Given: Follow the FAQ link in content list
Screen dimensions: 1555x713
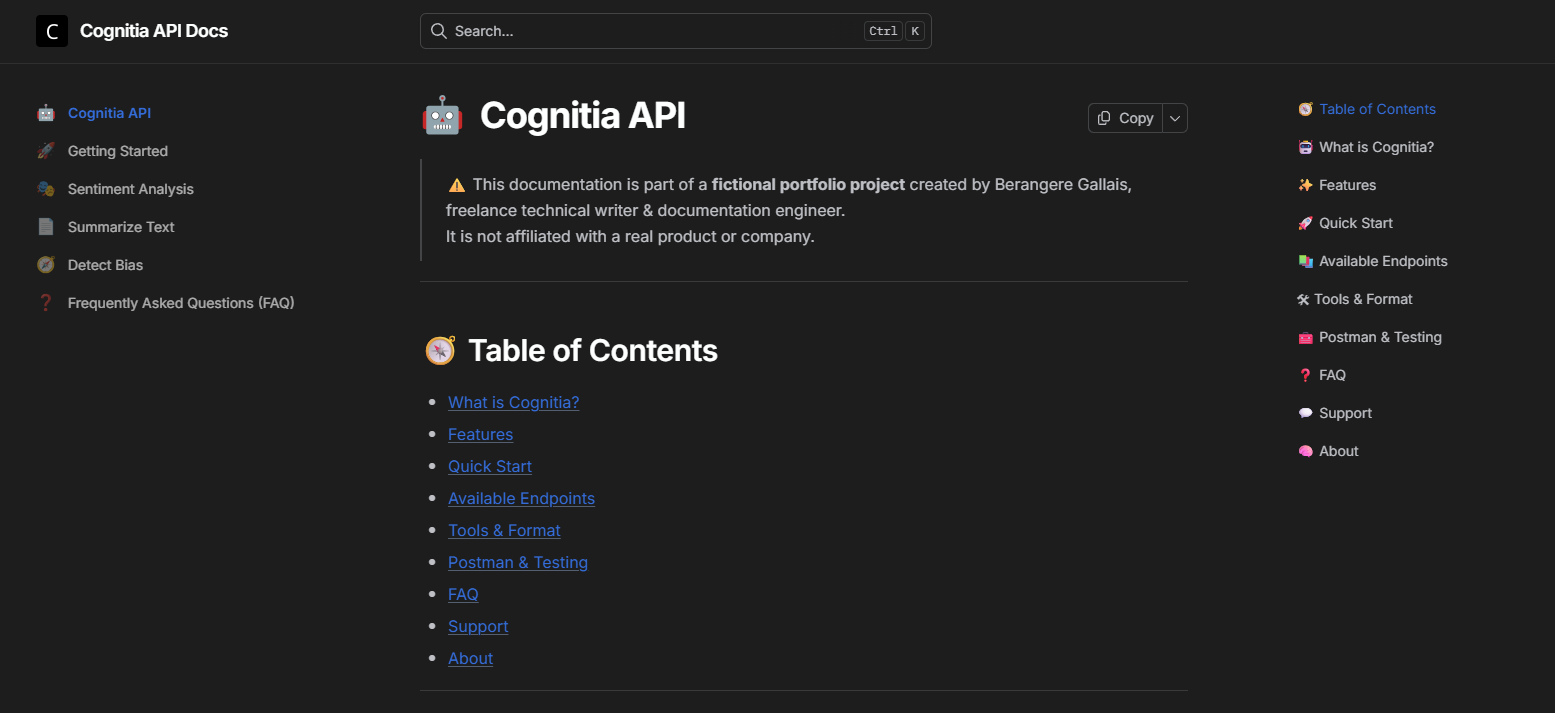Looking at the screenshot, I should (463, 594).
